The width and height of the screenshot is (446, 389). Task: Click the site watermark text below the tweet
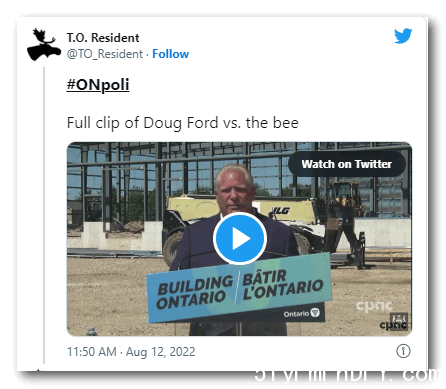click(348, 375)
